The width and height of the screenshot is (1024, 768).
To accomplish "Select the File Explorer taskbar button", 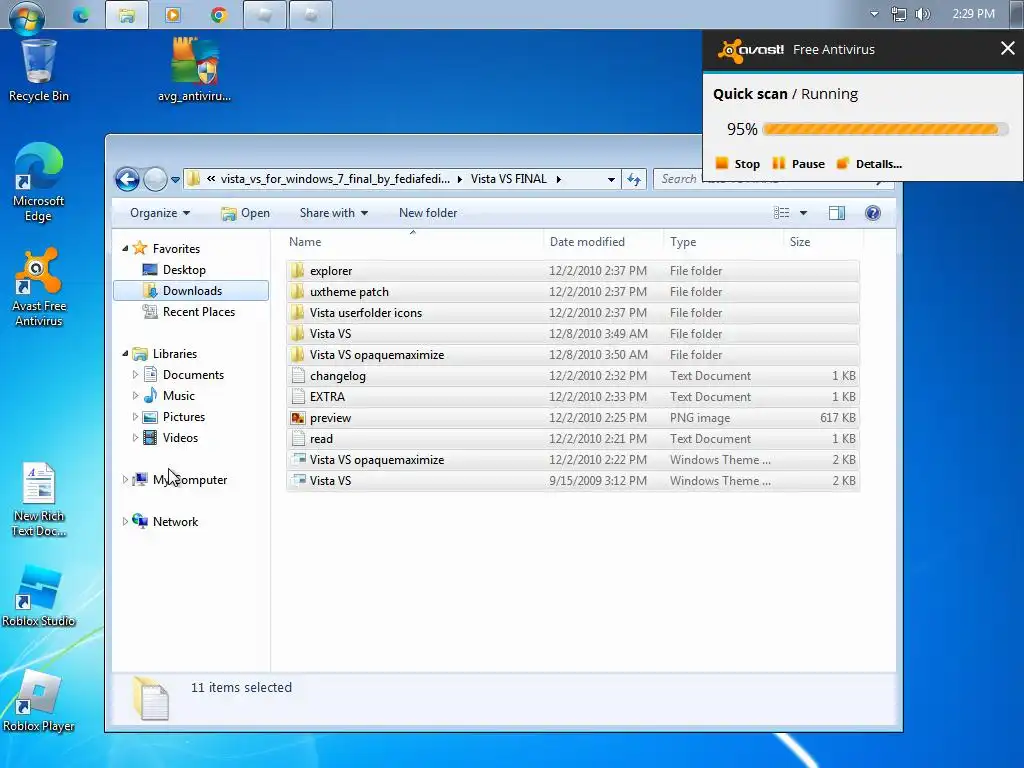I will coord(127,14).
